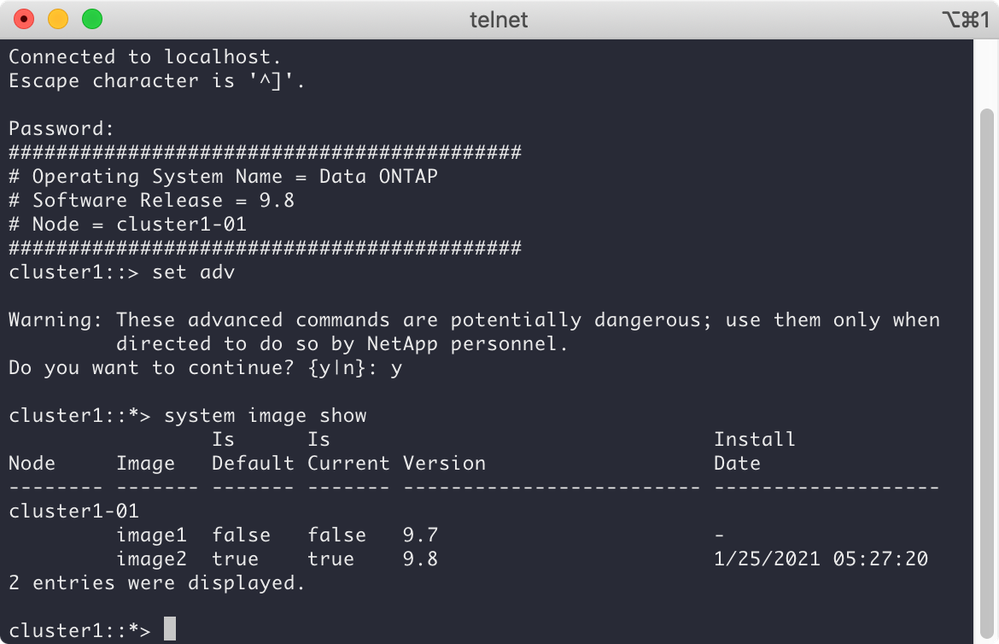Close the telnet terminal window
The height and width of the screenshot is (644, 999).
pos(24,19)
